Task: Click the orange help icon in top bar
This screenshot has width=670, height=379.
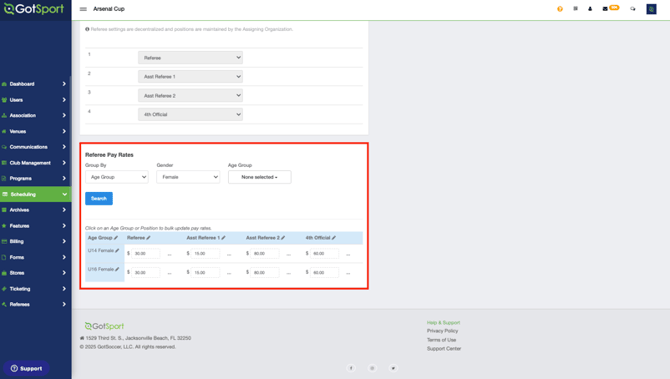Action: (560, 9)
